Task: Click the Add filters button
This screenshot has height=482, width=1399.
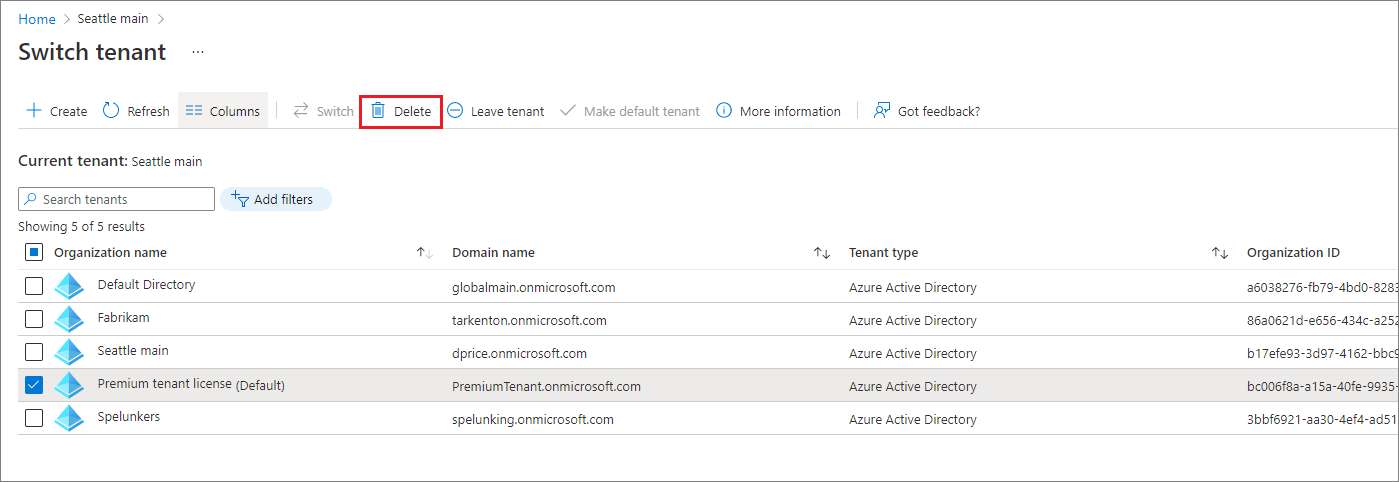Action: click(275, 199)
